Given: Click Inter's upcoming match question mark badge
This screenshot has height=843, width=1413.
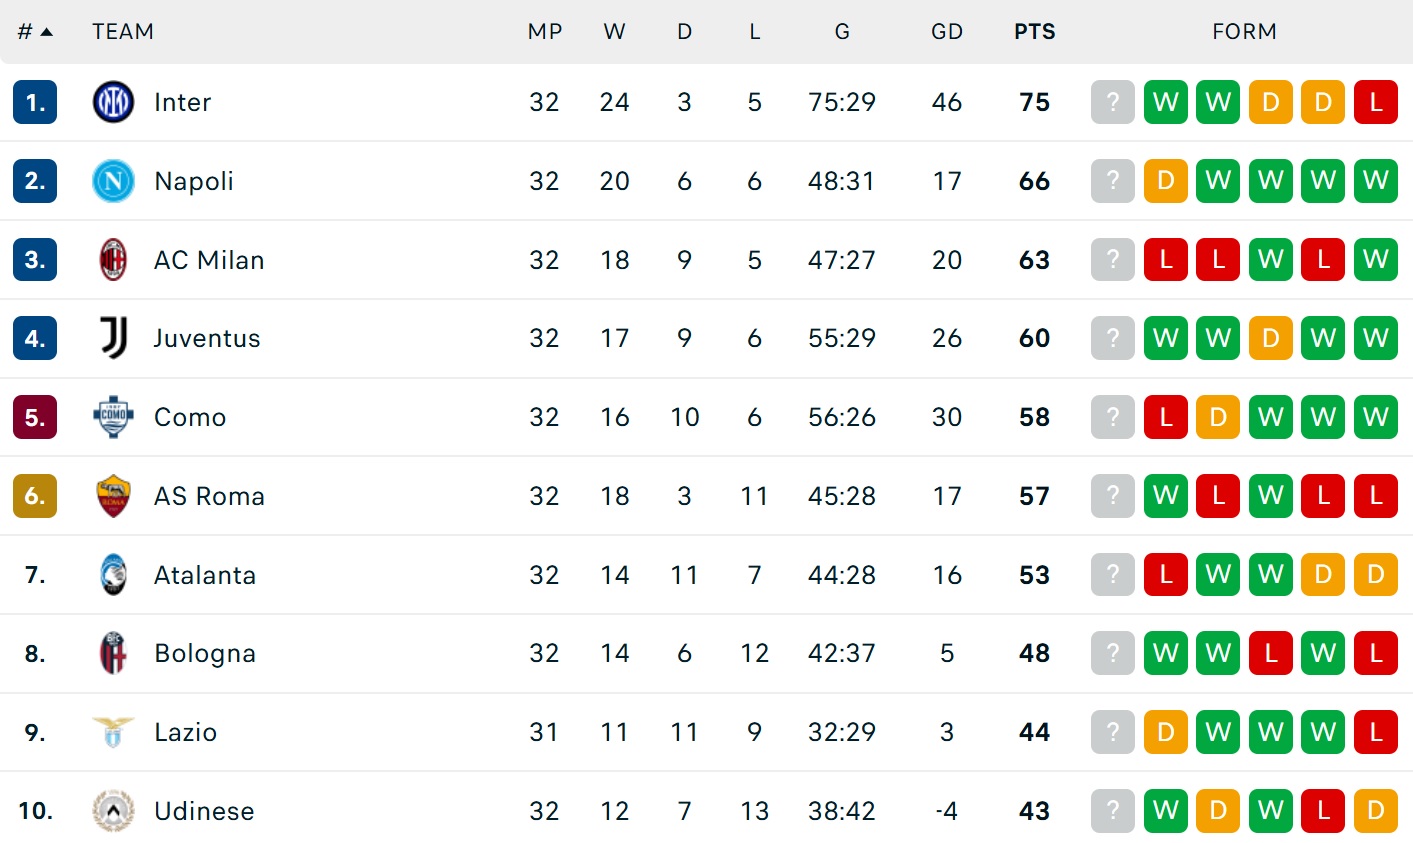Looking at the screenshot, I should 1113,102.
